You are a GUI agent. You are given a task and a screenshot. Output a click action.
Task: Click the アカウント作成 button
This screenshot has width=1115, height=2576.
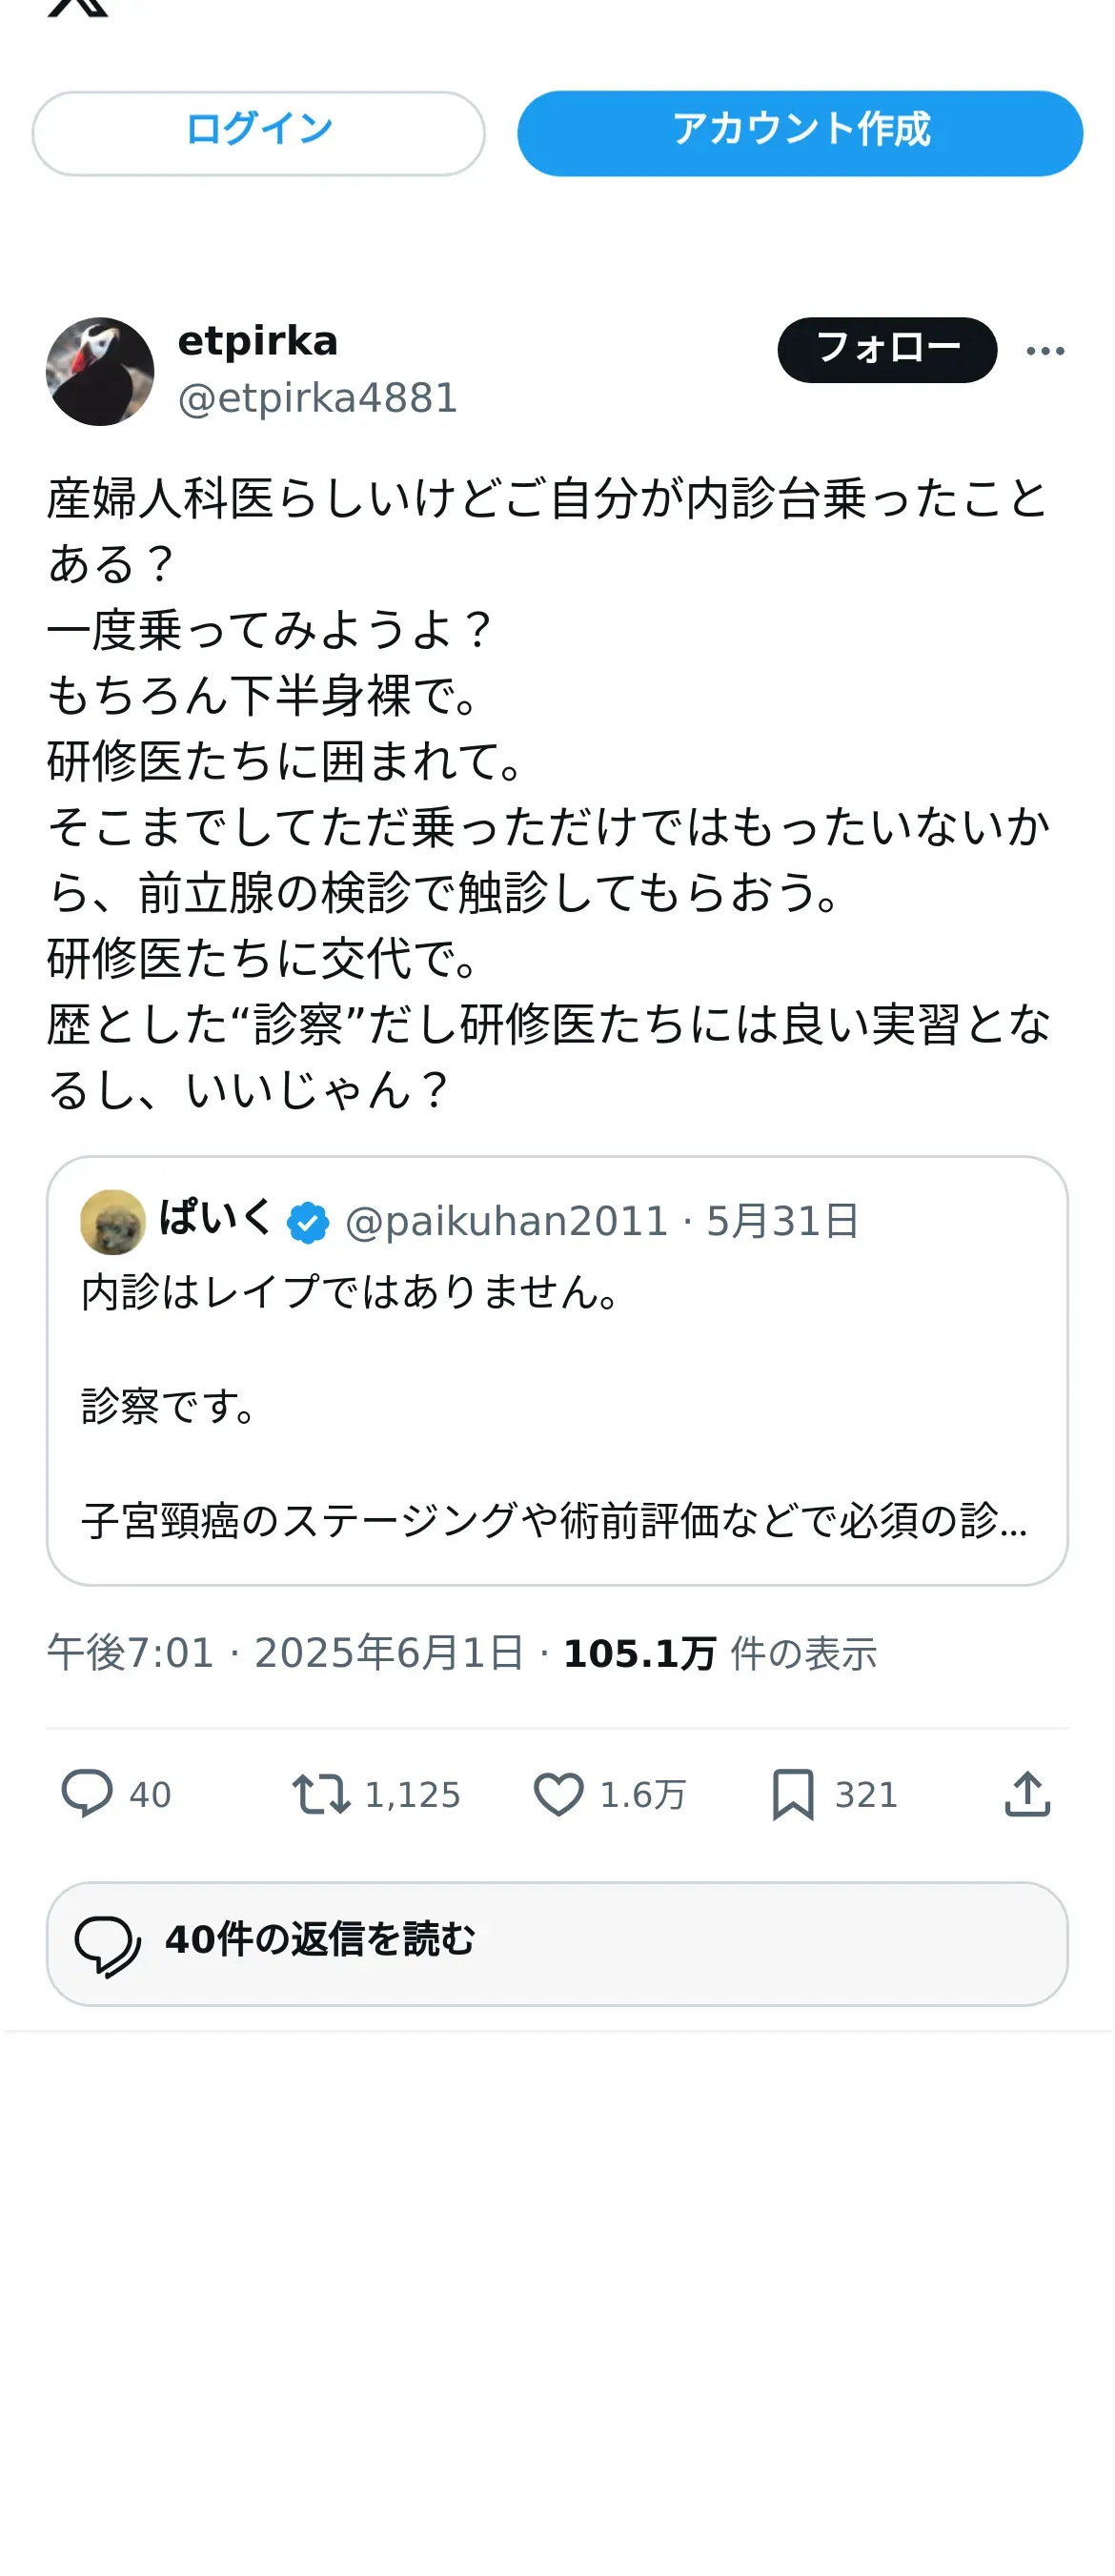click(x=799, y=133)
